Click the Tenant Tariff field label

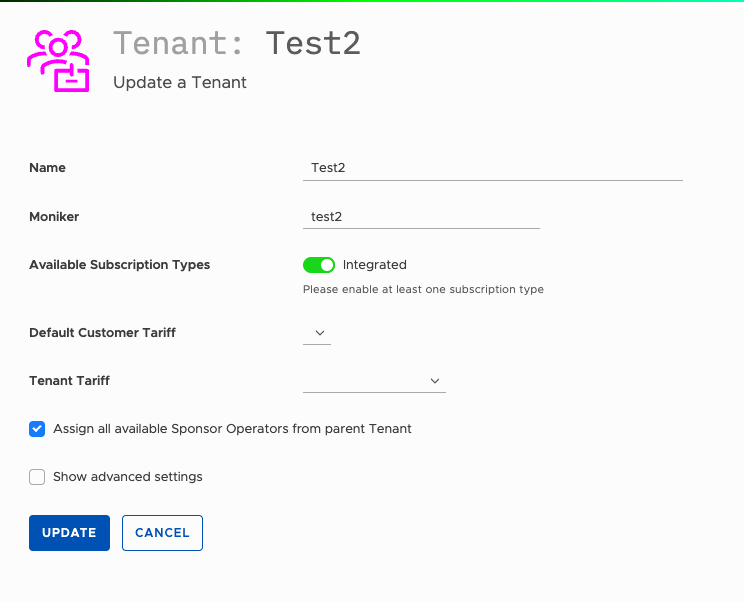pos(69,380)
